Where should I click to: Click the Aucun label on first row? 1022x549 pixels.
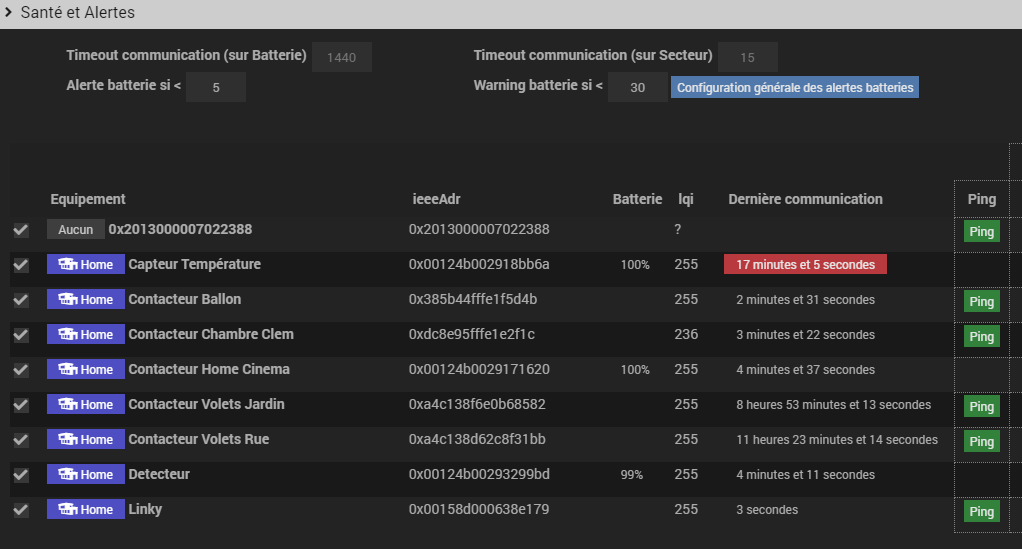[x=75, y=230]
